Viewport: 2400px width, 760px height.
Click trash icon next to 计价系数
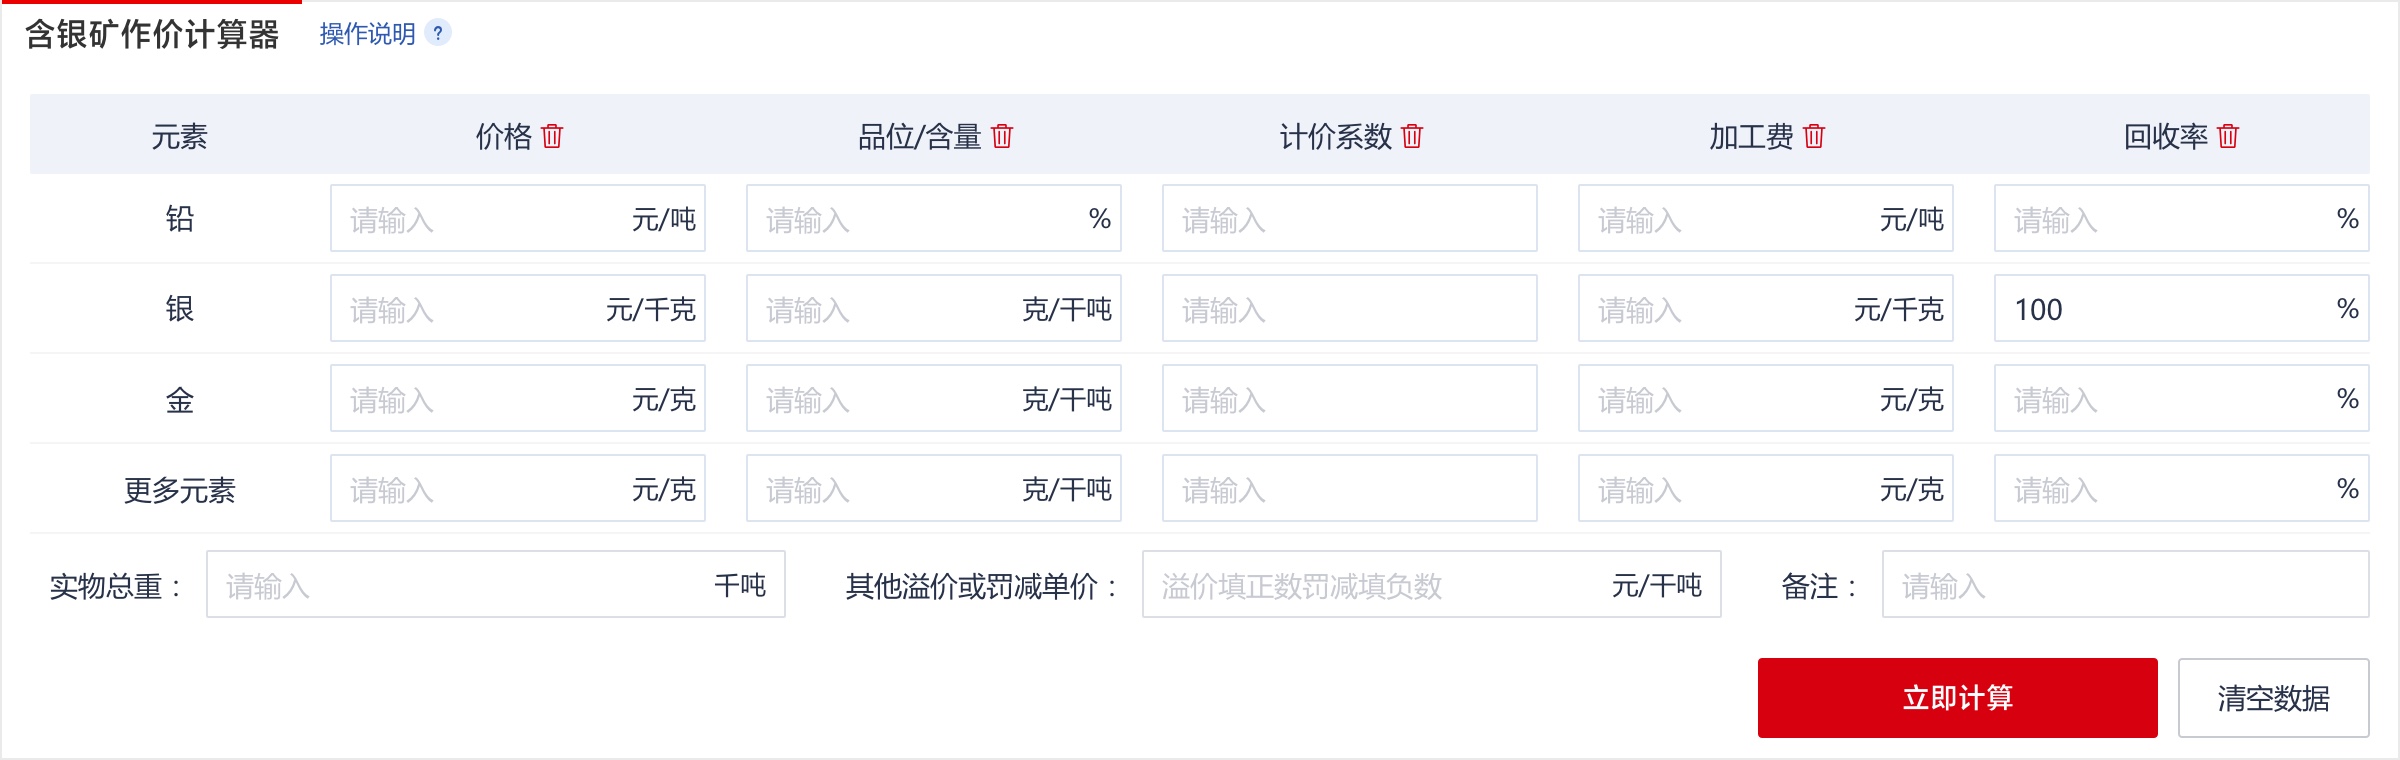tap(1412, 136)
